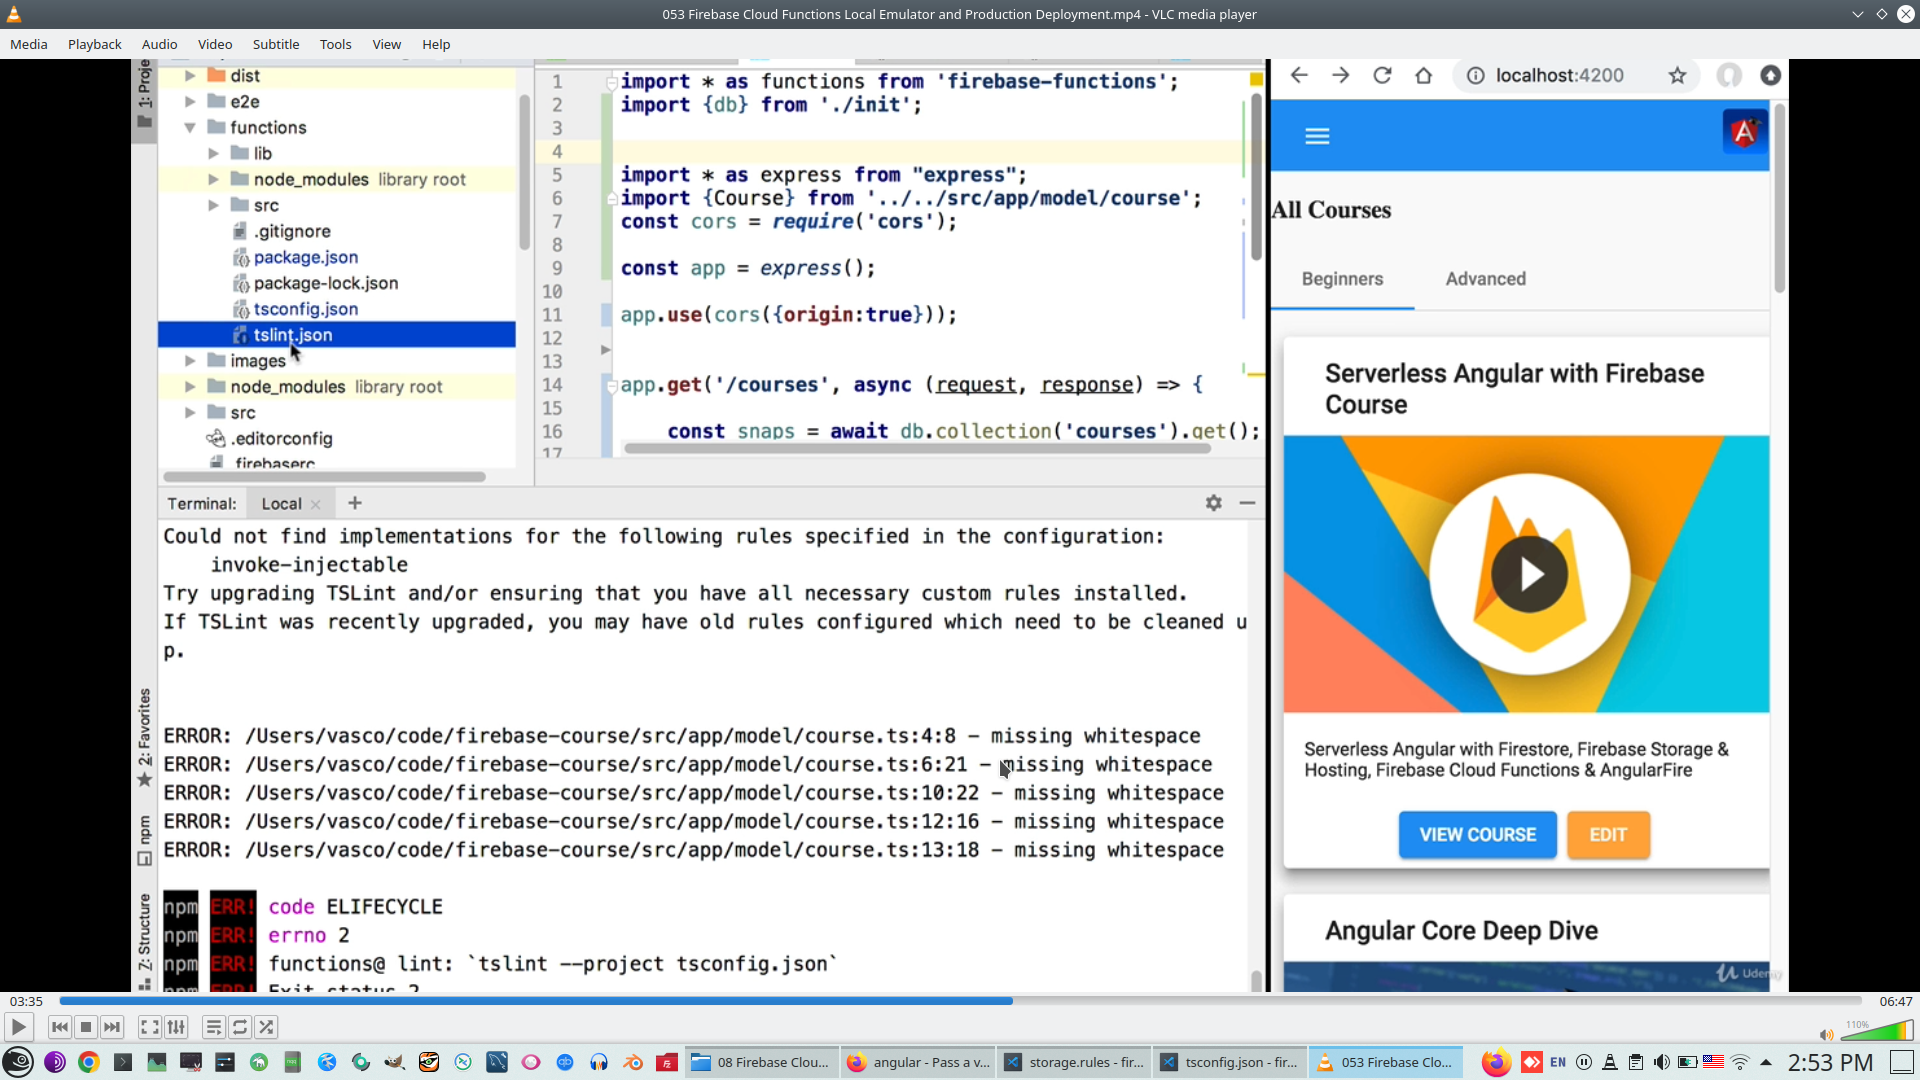Open FileZilla from the taskbar

coord(666,1062)
